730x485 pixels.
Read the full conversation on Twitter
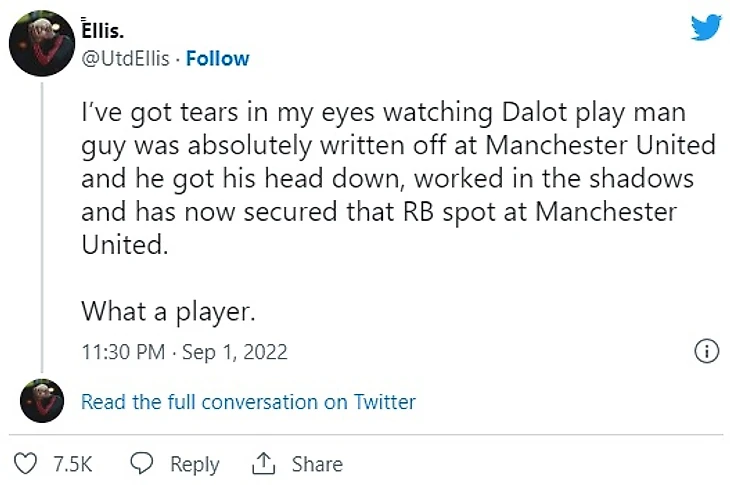point(247,402)
